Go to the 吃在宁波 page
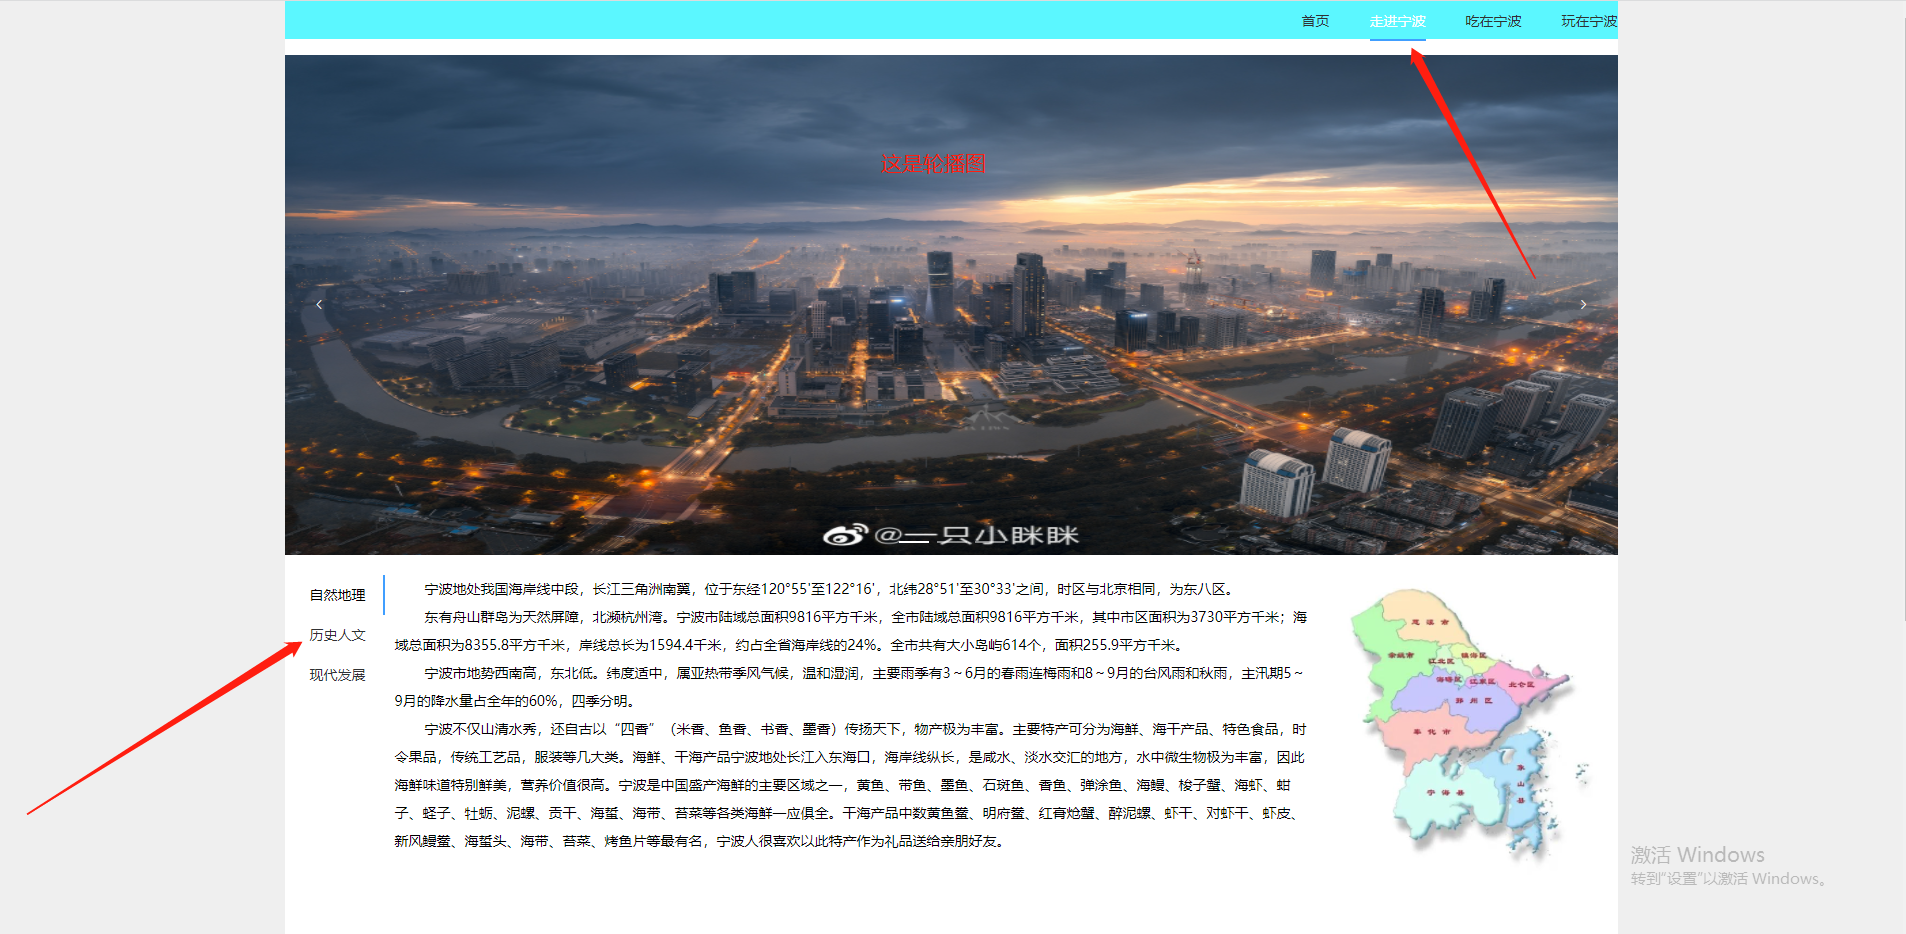 [1493, 21]
